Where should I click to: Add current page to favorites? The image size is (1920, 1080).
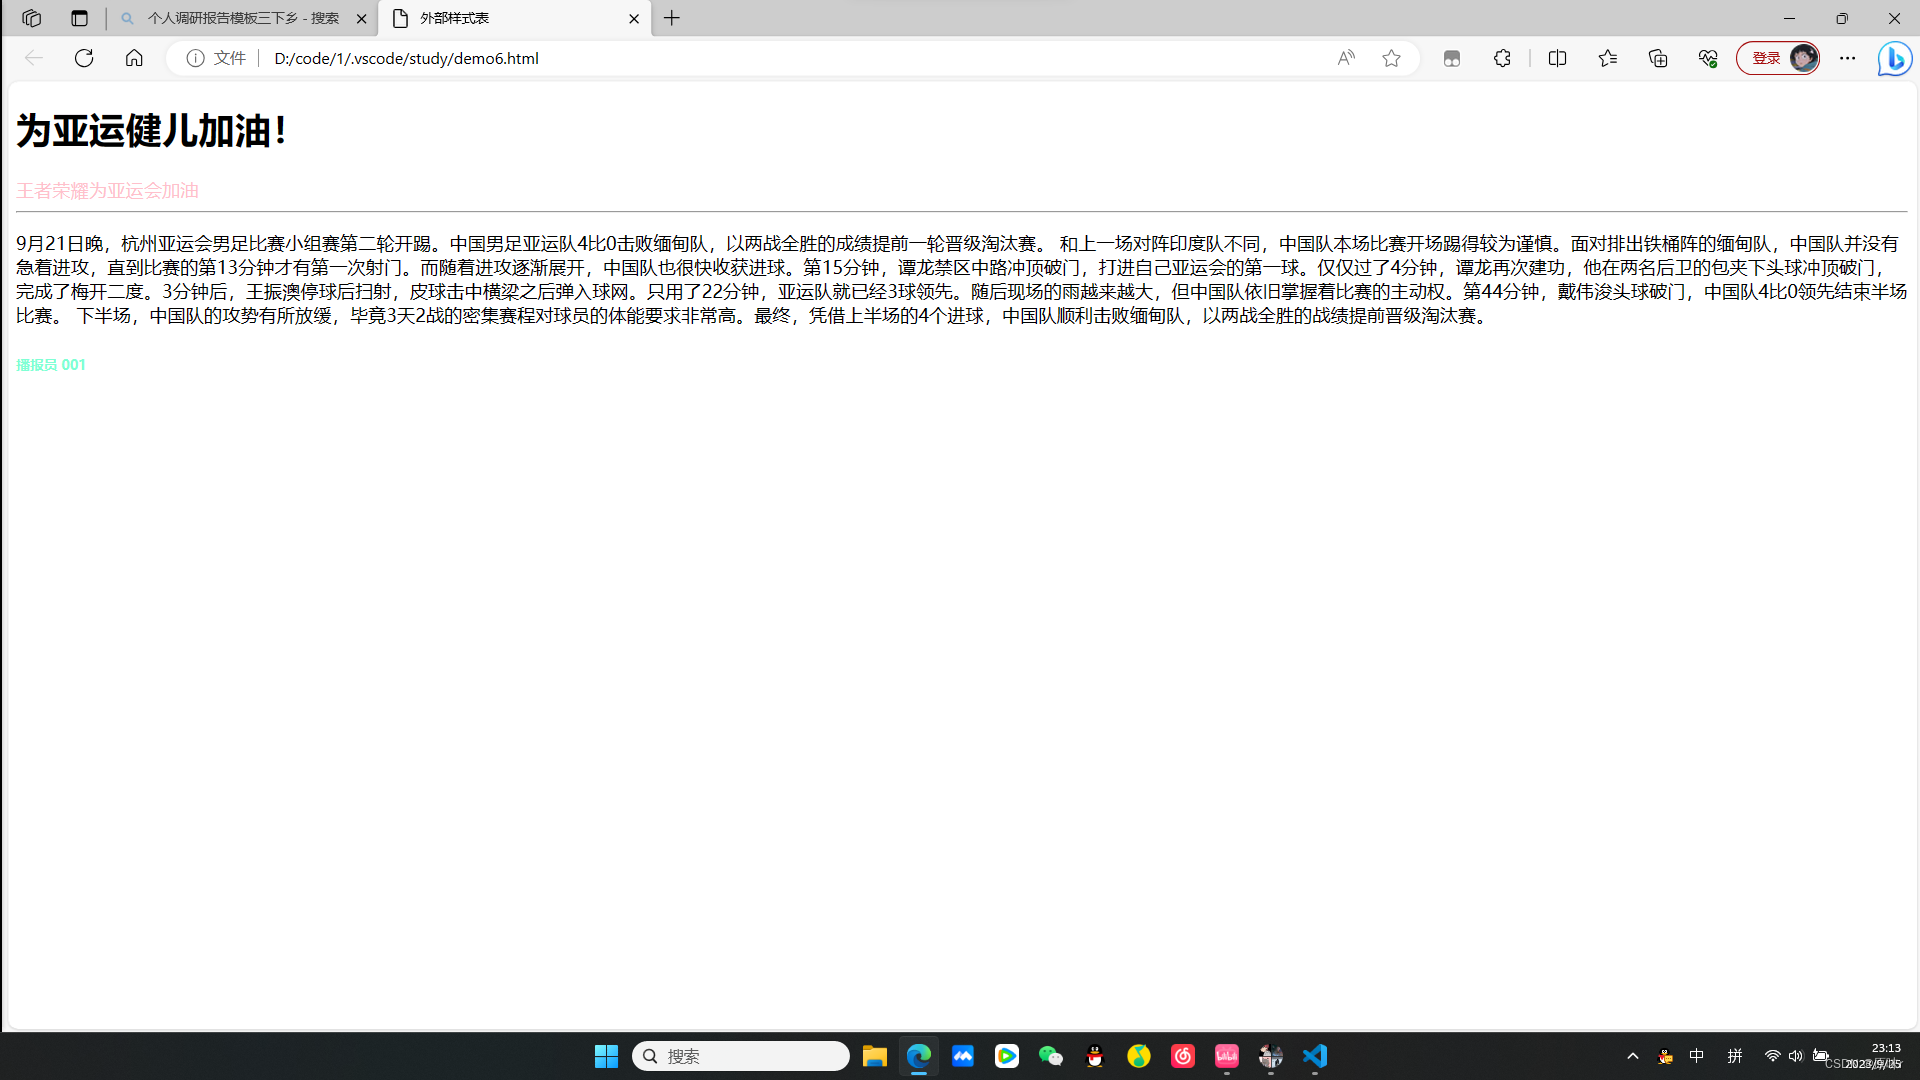pyautogui.click(x=1392, y=58)
